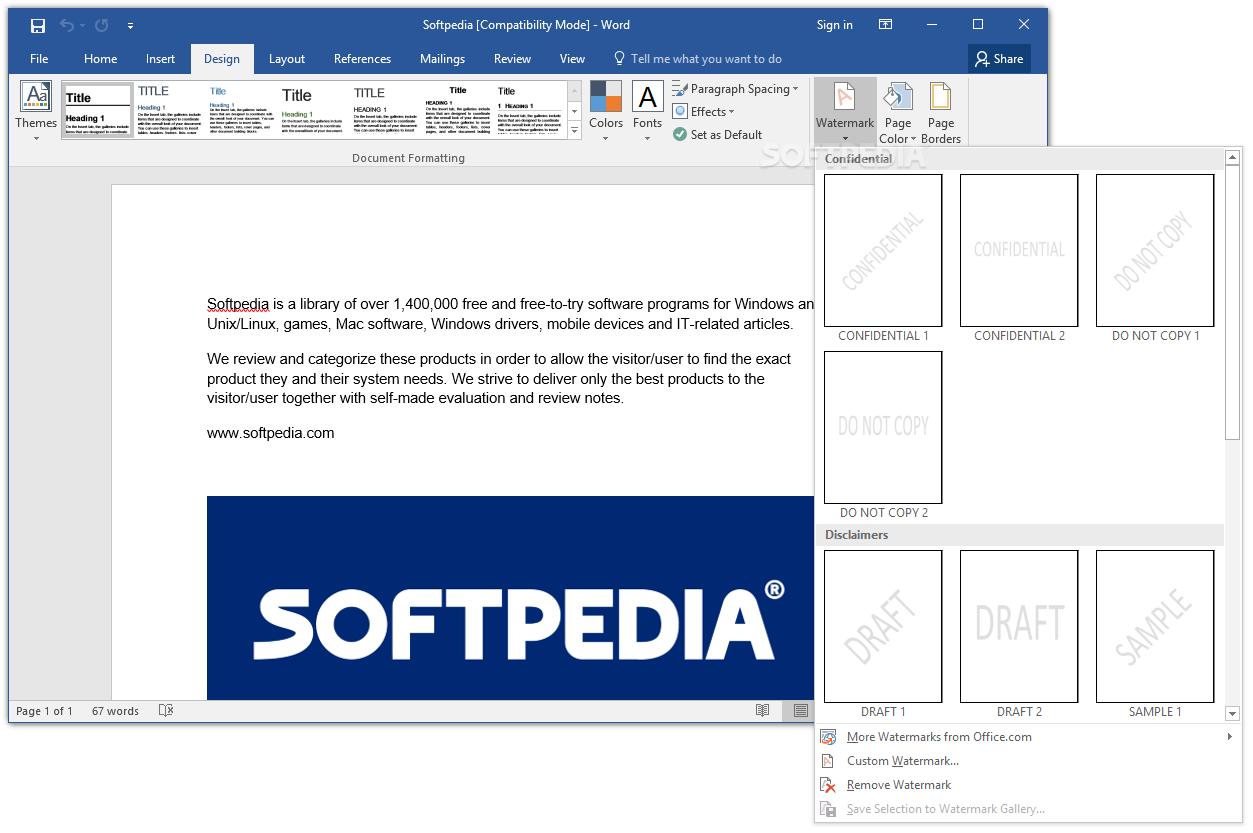The width and height of the screenshot is (1253, 833).
Task: Switch to Read Mode view
Action: coord(763,711)
